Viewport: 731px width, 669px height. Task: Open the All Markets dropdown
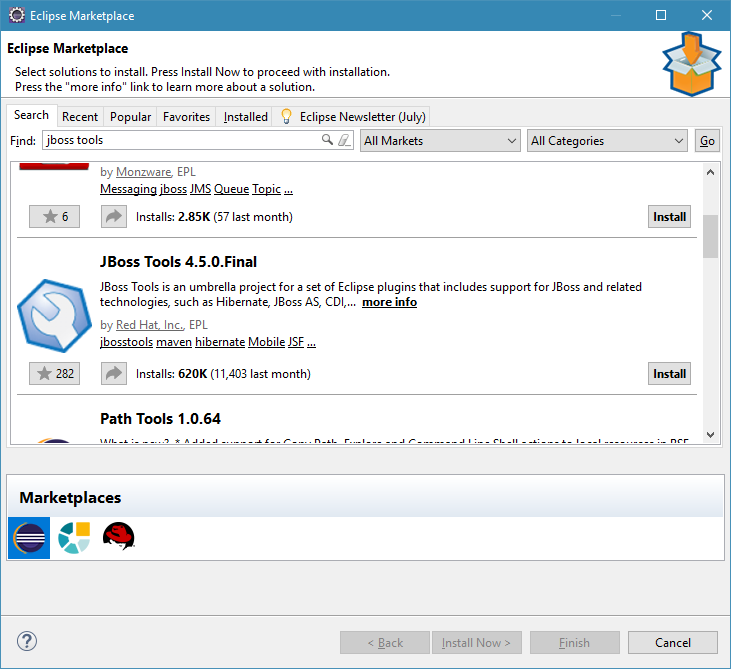440,141
